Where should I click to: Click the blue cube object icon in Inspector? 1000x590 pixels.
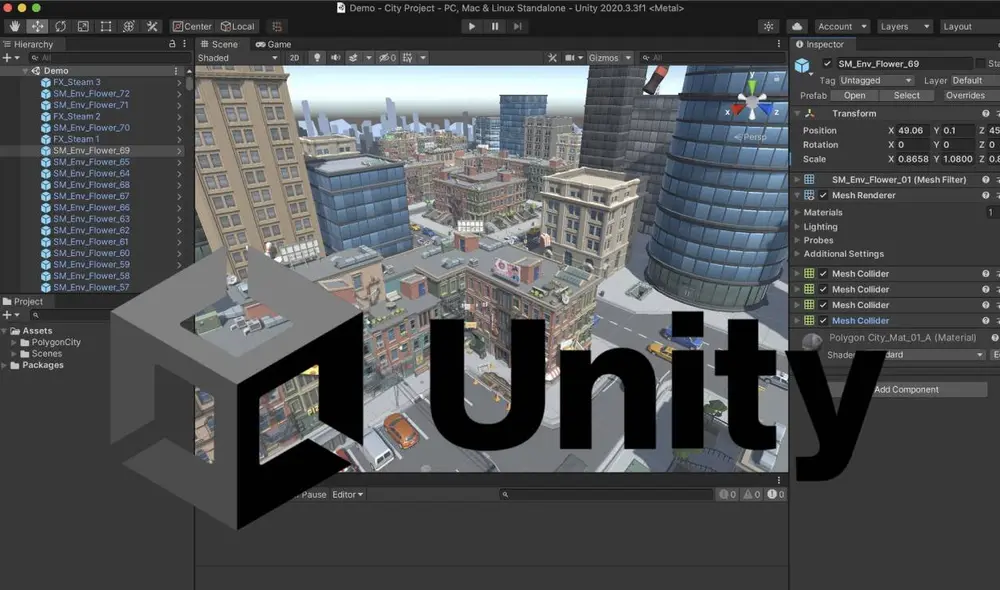pos(802,65)
